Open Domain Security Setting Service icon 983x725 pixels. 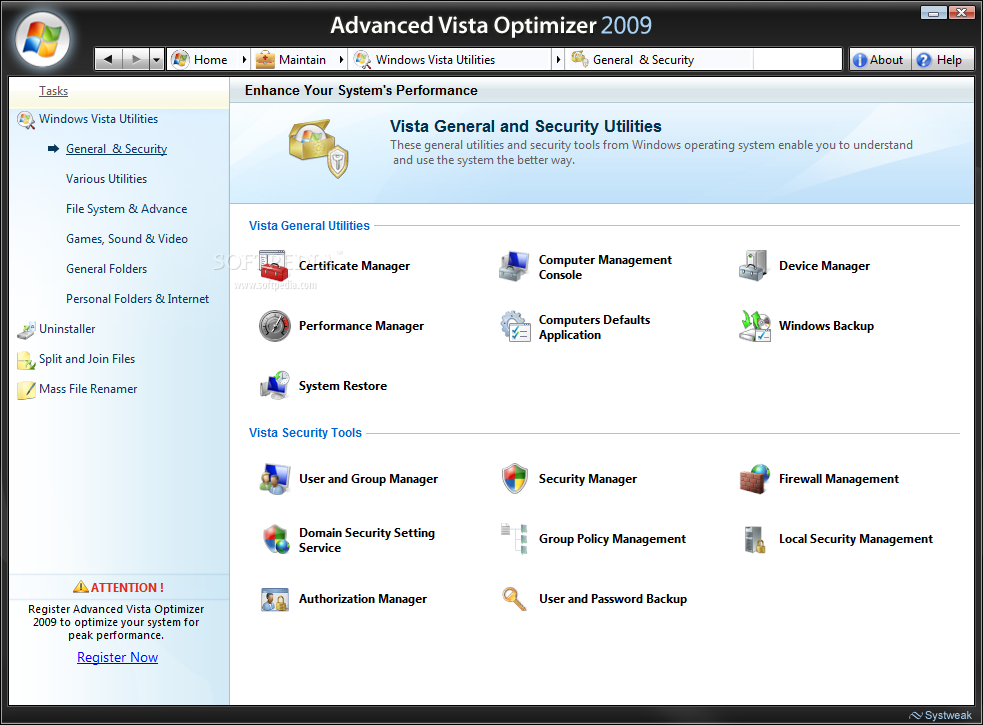pos(275,539)
